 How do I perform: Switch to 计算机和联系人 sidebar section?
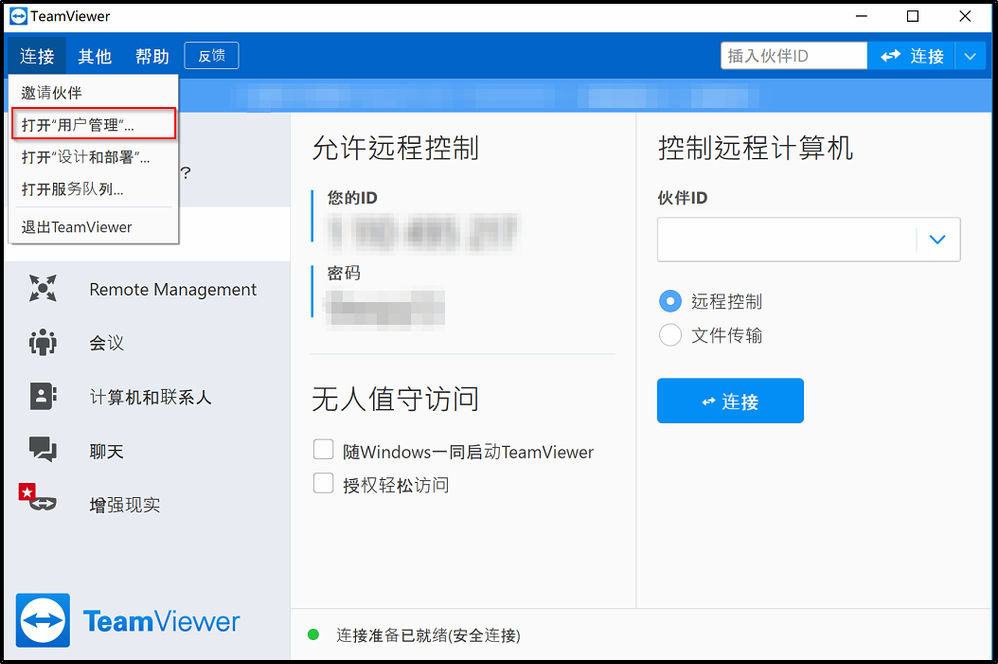pos(150,397)
